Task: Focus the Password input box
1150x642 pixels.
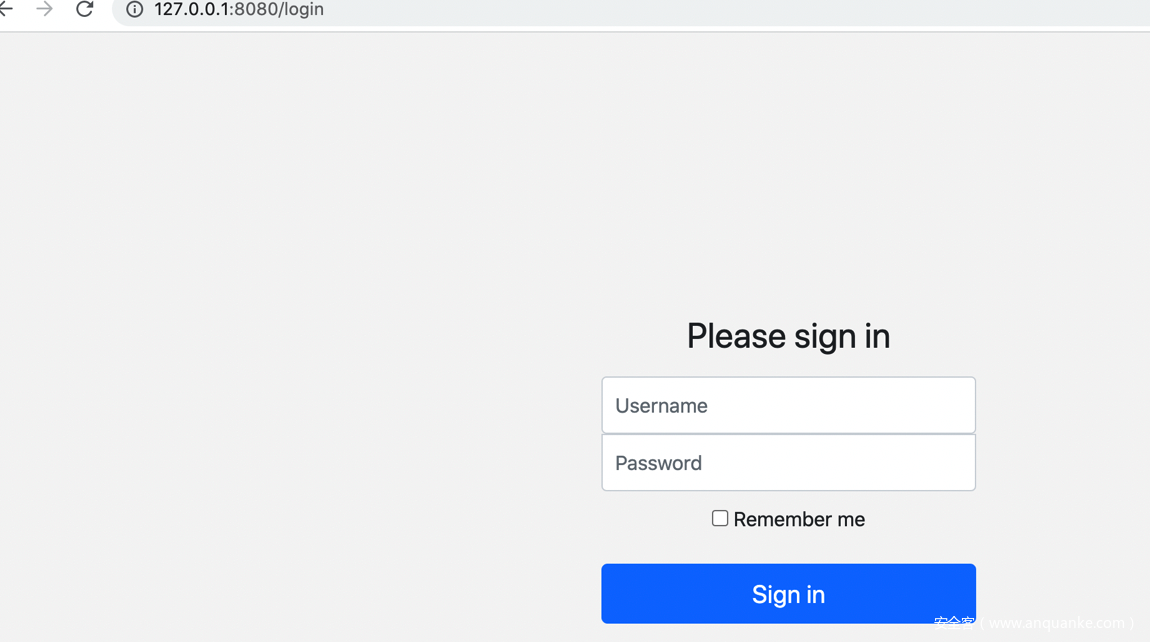Action: click(x=788, y=463)
